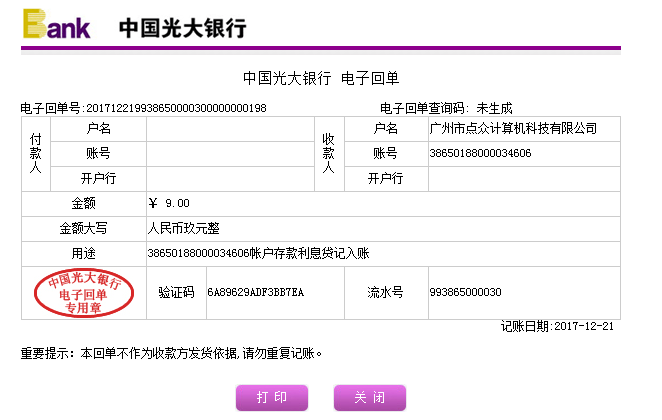Click the 中国光大银行 电子回单 page title

coord(321,79)
